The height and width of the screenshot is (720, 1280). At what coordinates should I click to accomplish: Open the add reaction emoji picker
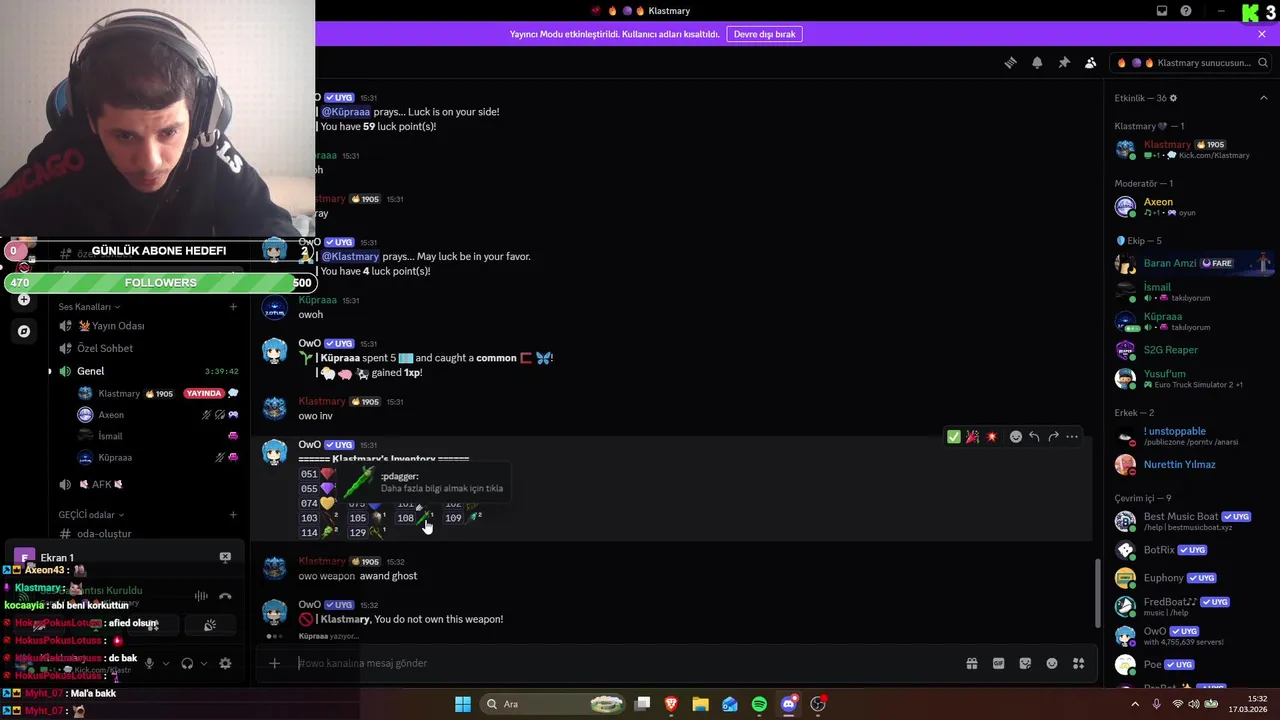point(1016,436)
